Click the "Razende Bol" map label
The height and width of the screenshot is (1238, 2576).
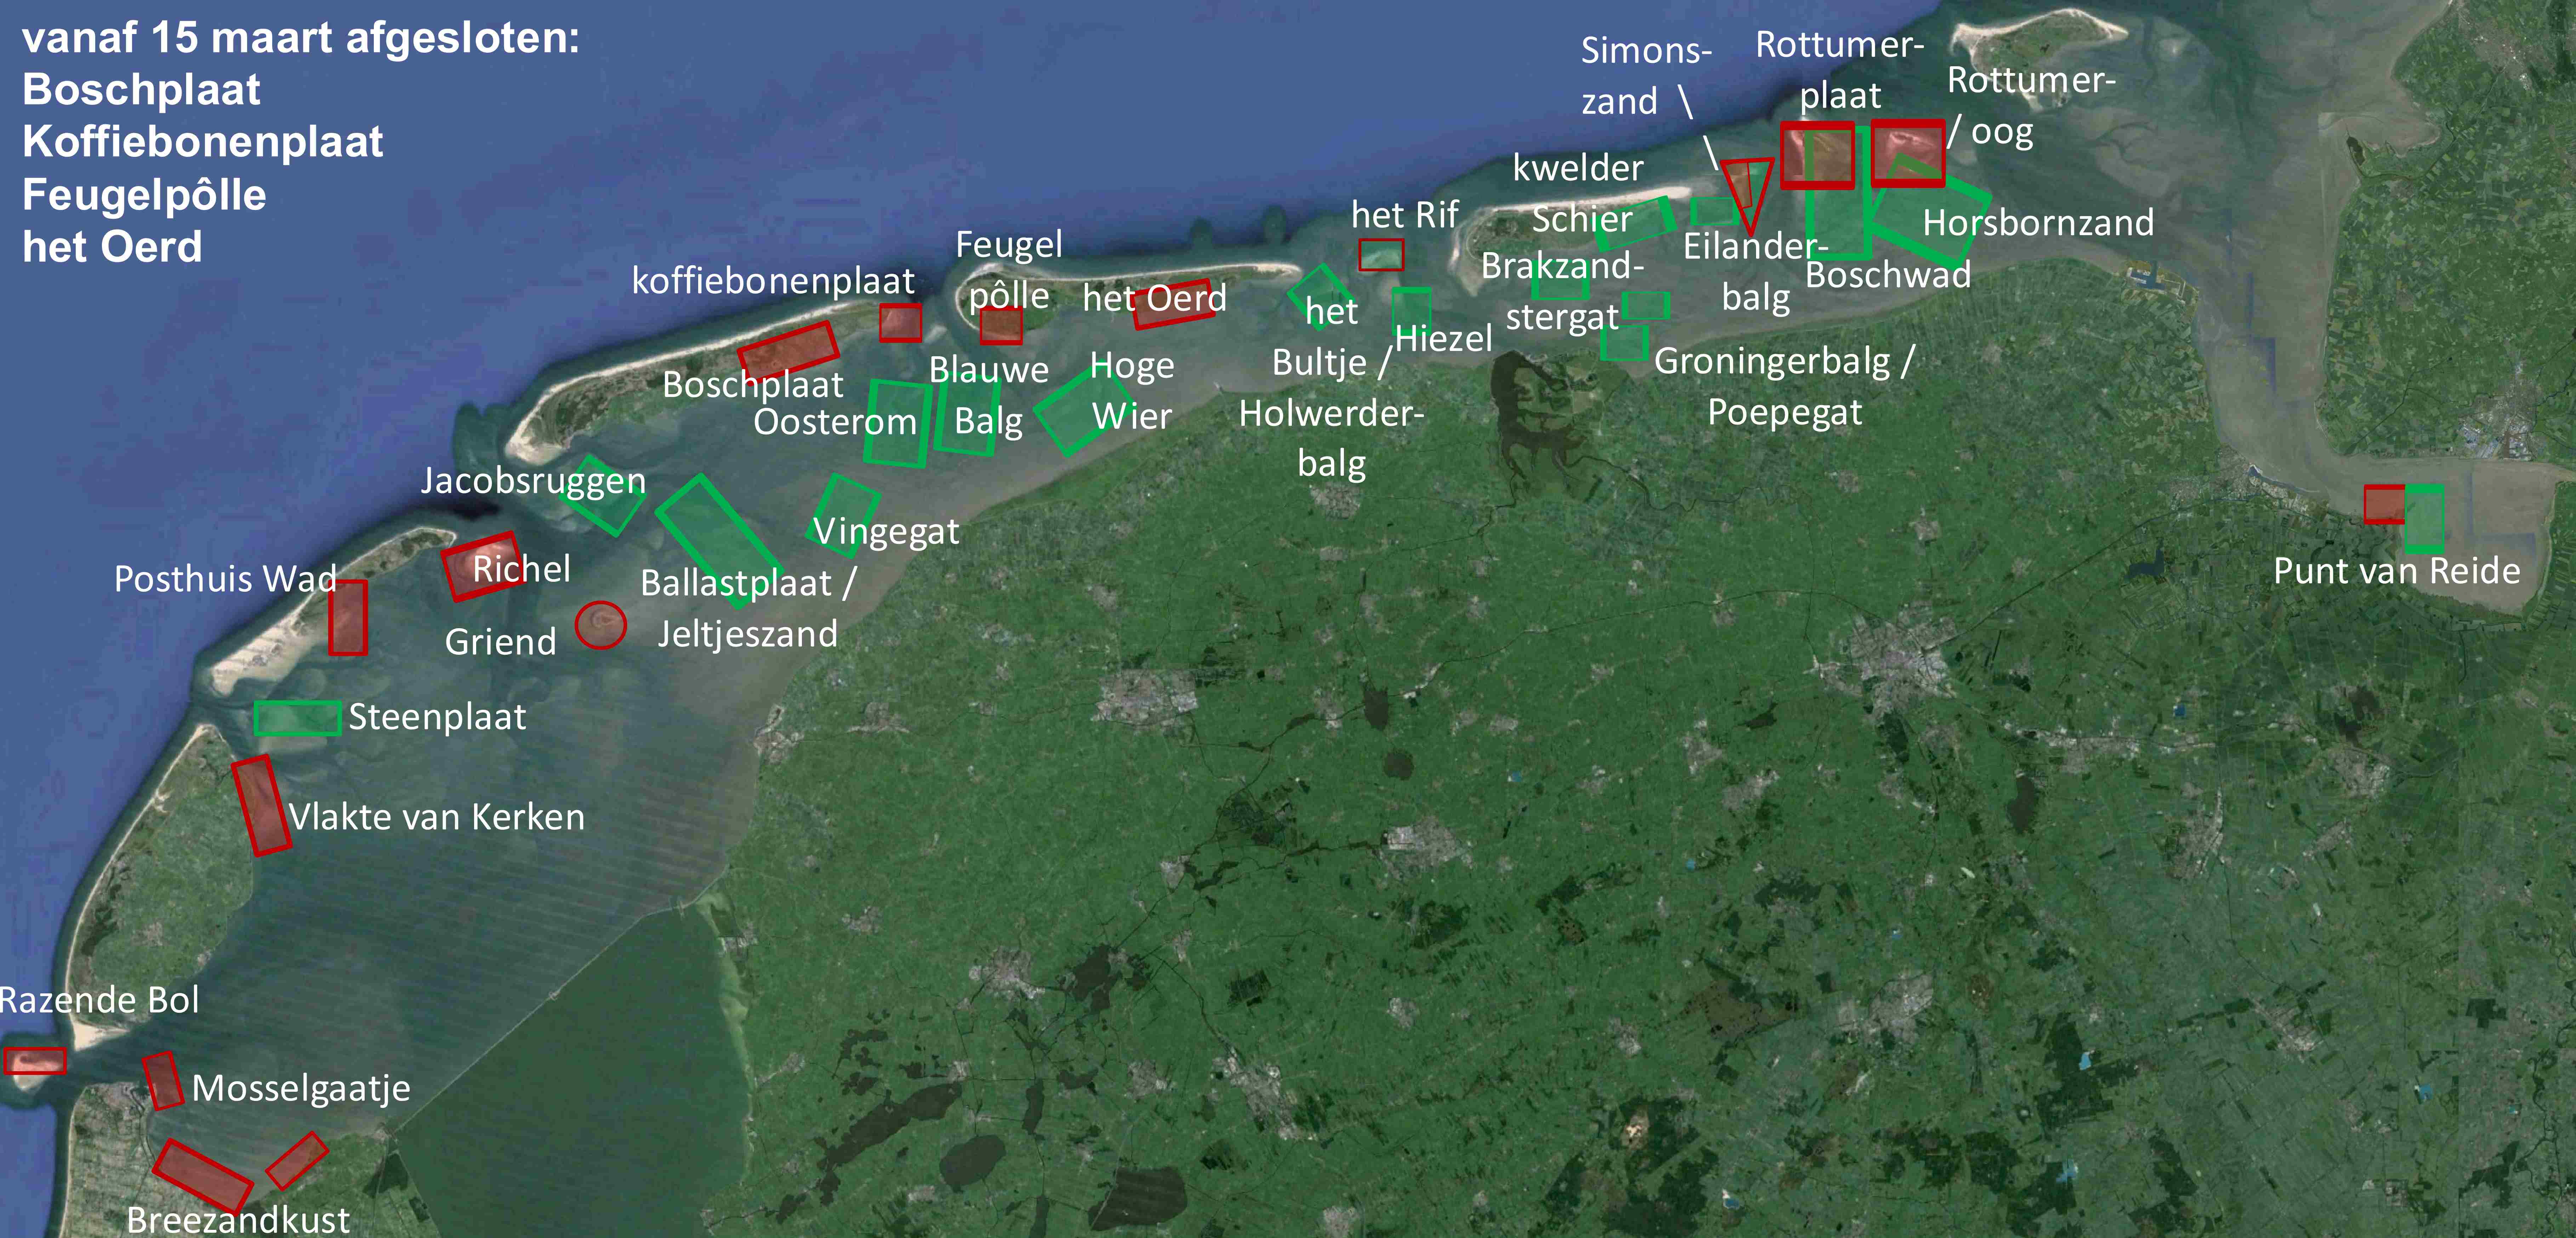click(x=99, y=1000)
